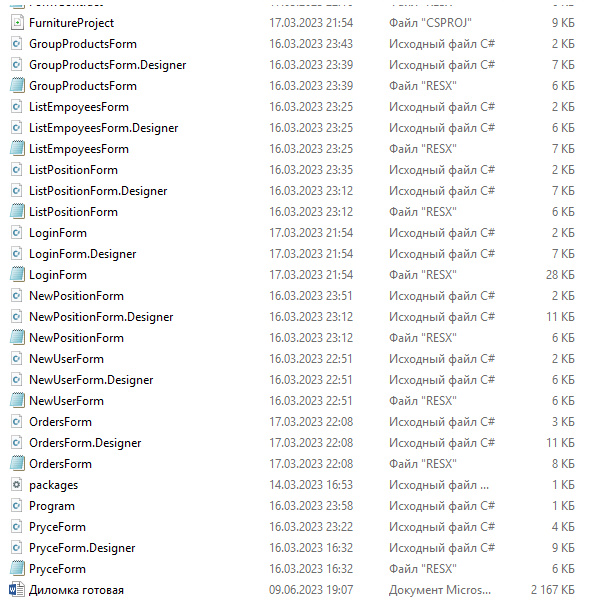Click the icon of GroupProductsForm.Designer file

click(16, 65)
